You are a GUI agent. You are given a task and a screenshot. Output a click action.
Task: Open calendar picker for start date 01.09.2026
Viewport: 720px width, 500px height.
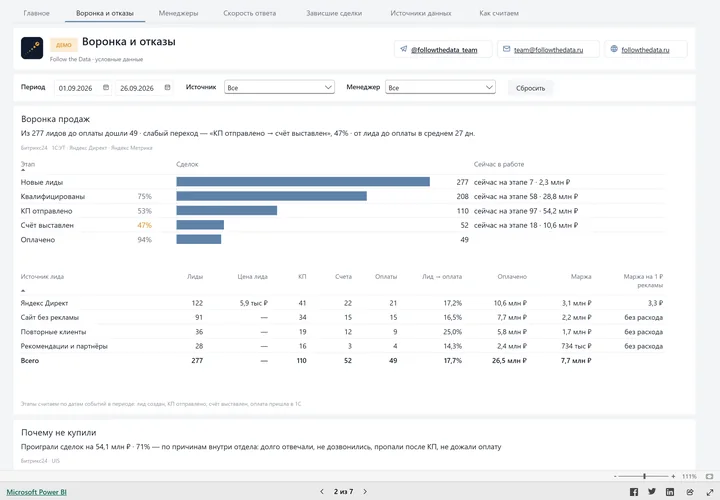tap(106, 87)
